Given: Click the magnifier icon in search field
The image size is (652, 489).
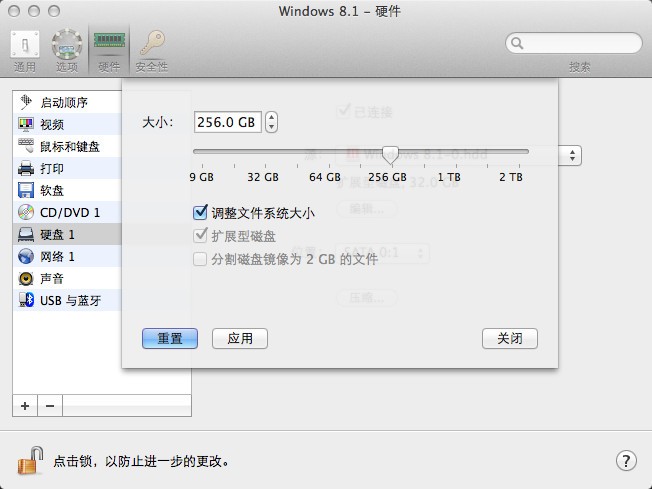Looking at the screenshot, I should pos(517,43).
